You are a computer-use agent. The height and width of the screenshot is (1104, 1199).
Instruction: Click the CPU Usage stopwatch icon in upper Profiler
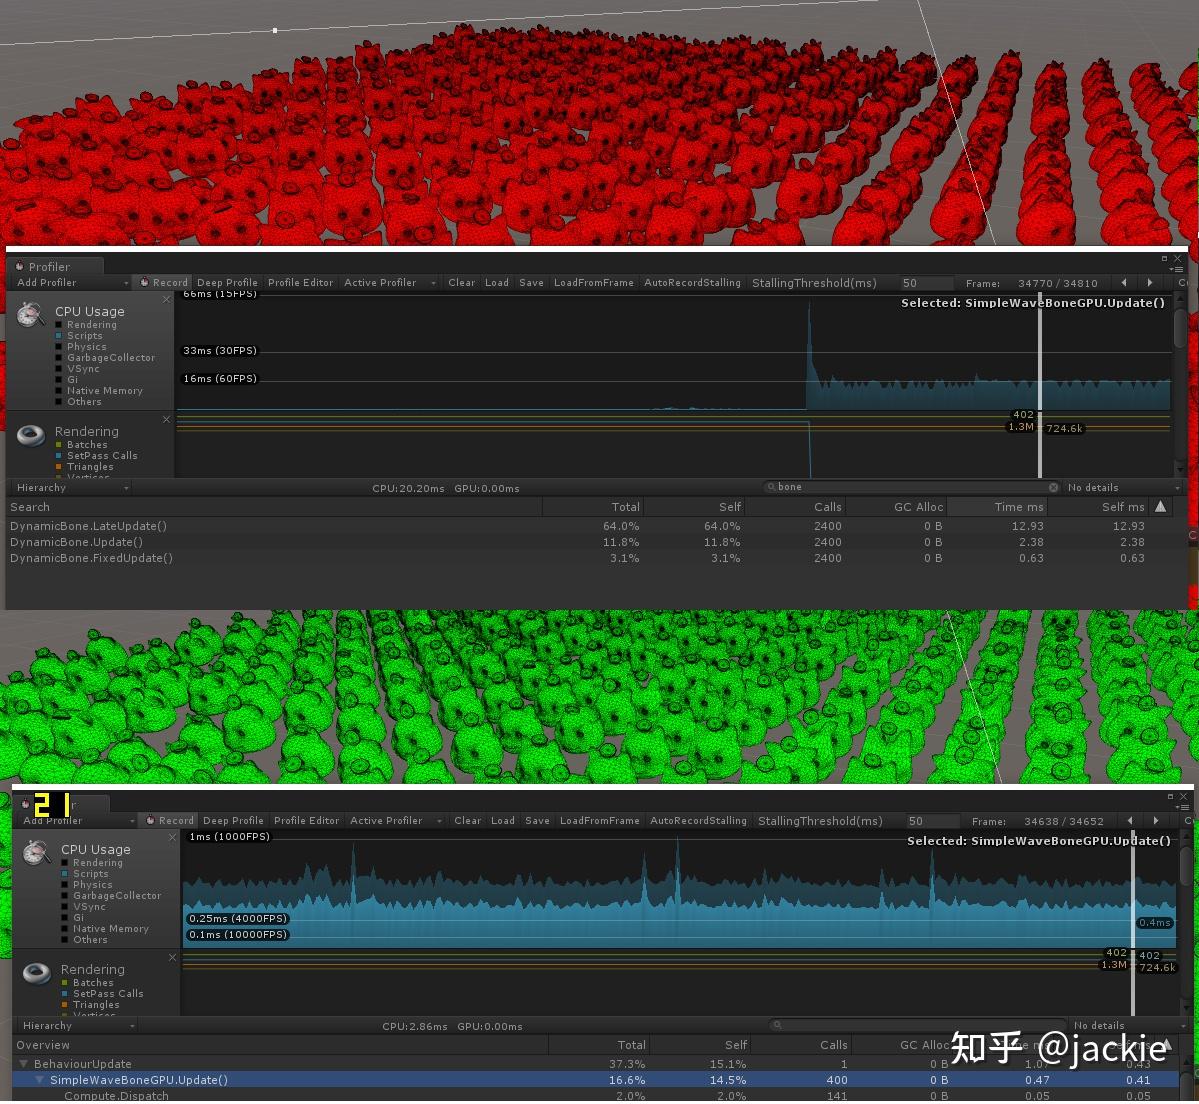click(31, 314)
